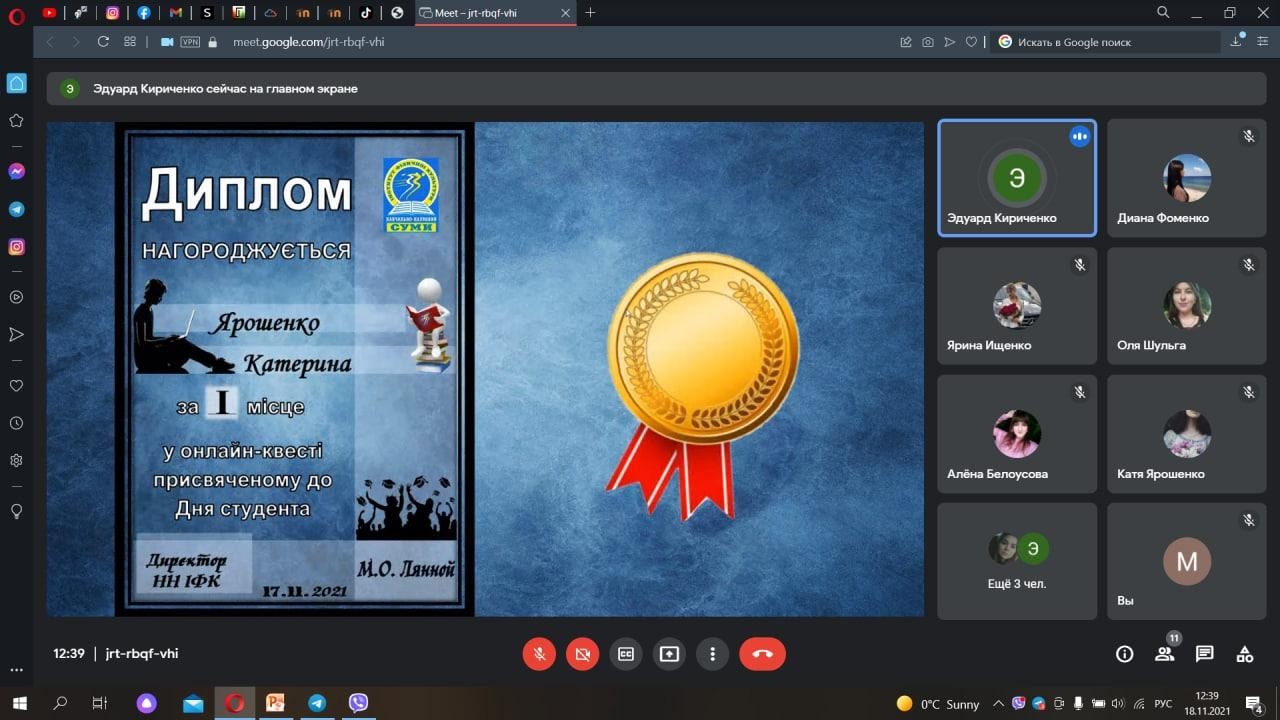The image size is (1280, 720).
Task: Open the Activities panel icon
Action: (1244, 654)
